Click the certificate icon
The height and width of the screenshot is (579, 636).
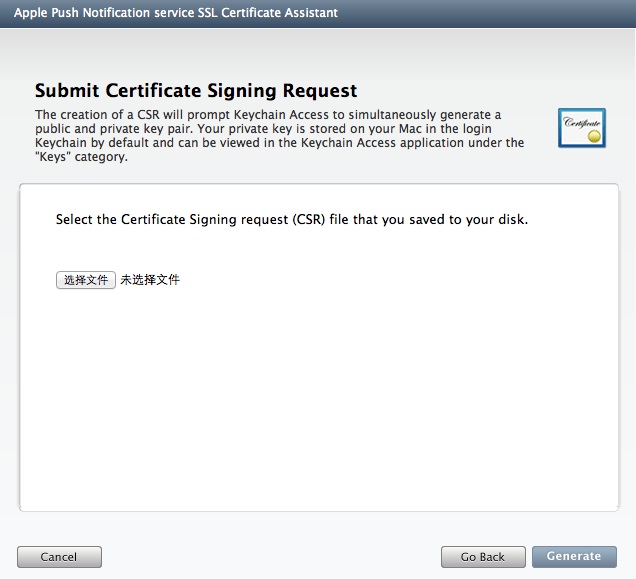[581, 128]
